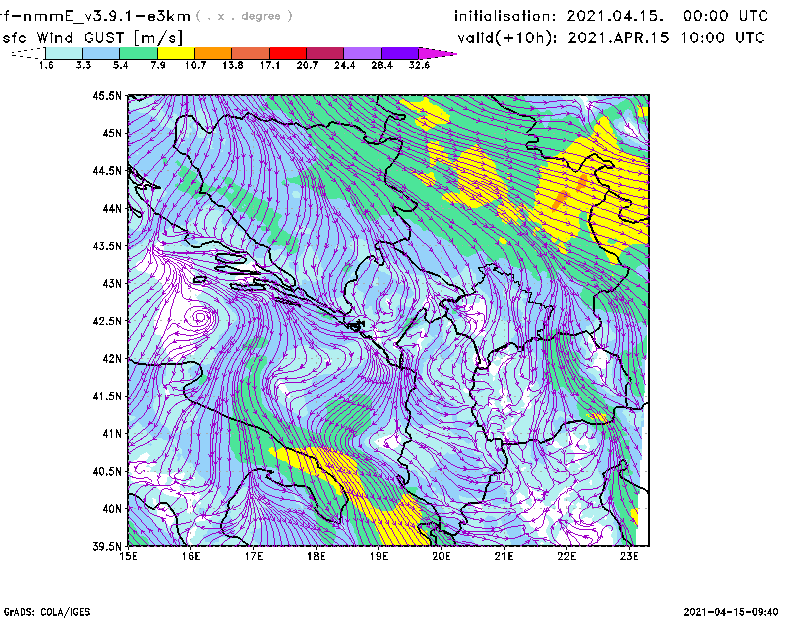The height and width of the screenshot is (618, 800).
Task: Click the 'sfc Wind GUST [m/s]' title
Action: (92, 38)
